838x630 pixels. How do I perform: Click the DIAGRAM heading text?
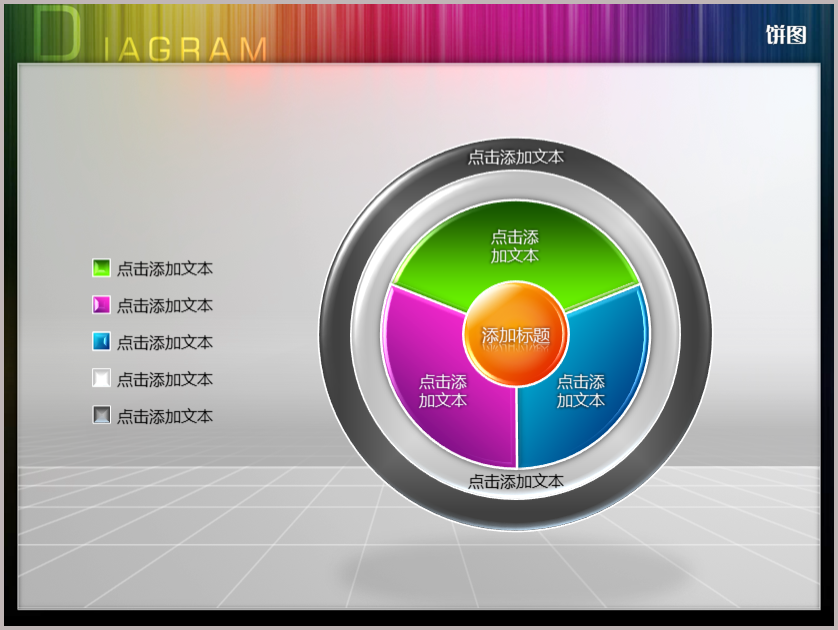tap(151, 35)
